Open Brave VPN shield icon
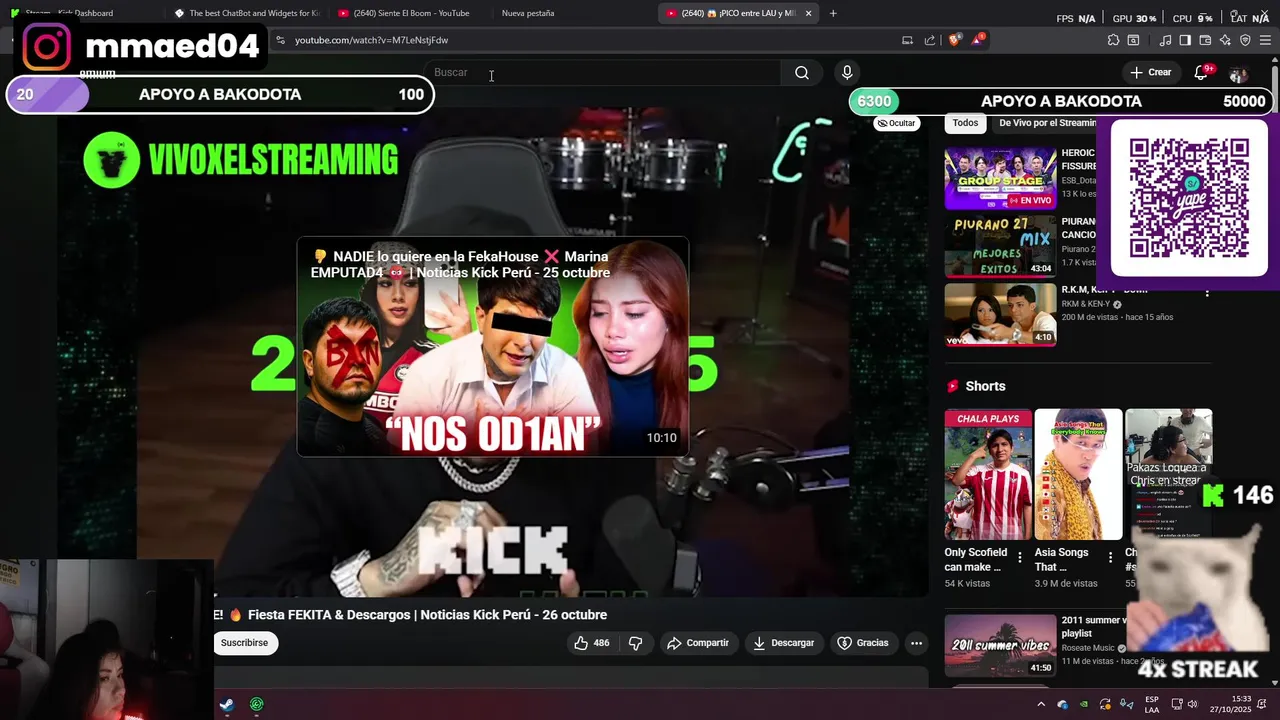 pos(1245,40)
